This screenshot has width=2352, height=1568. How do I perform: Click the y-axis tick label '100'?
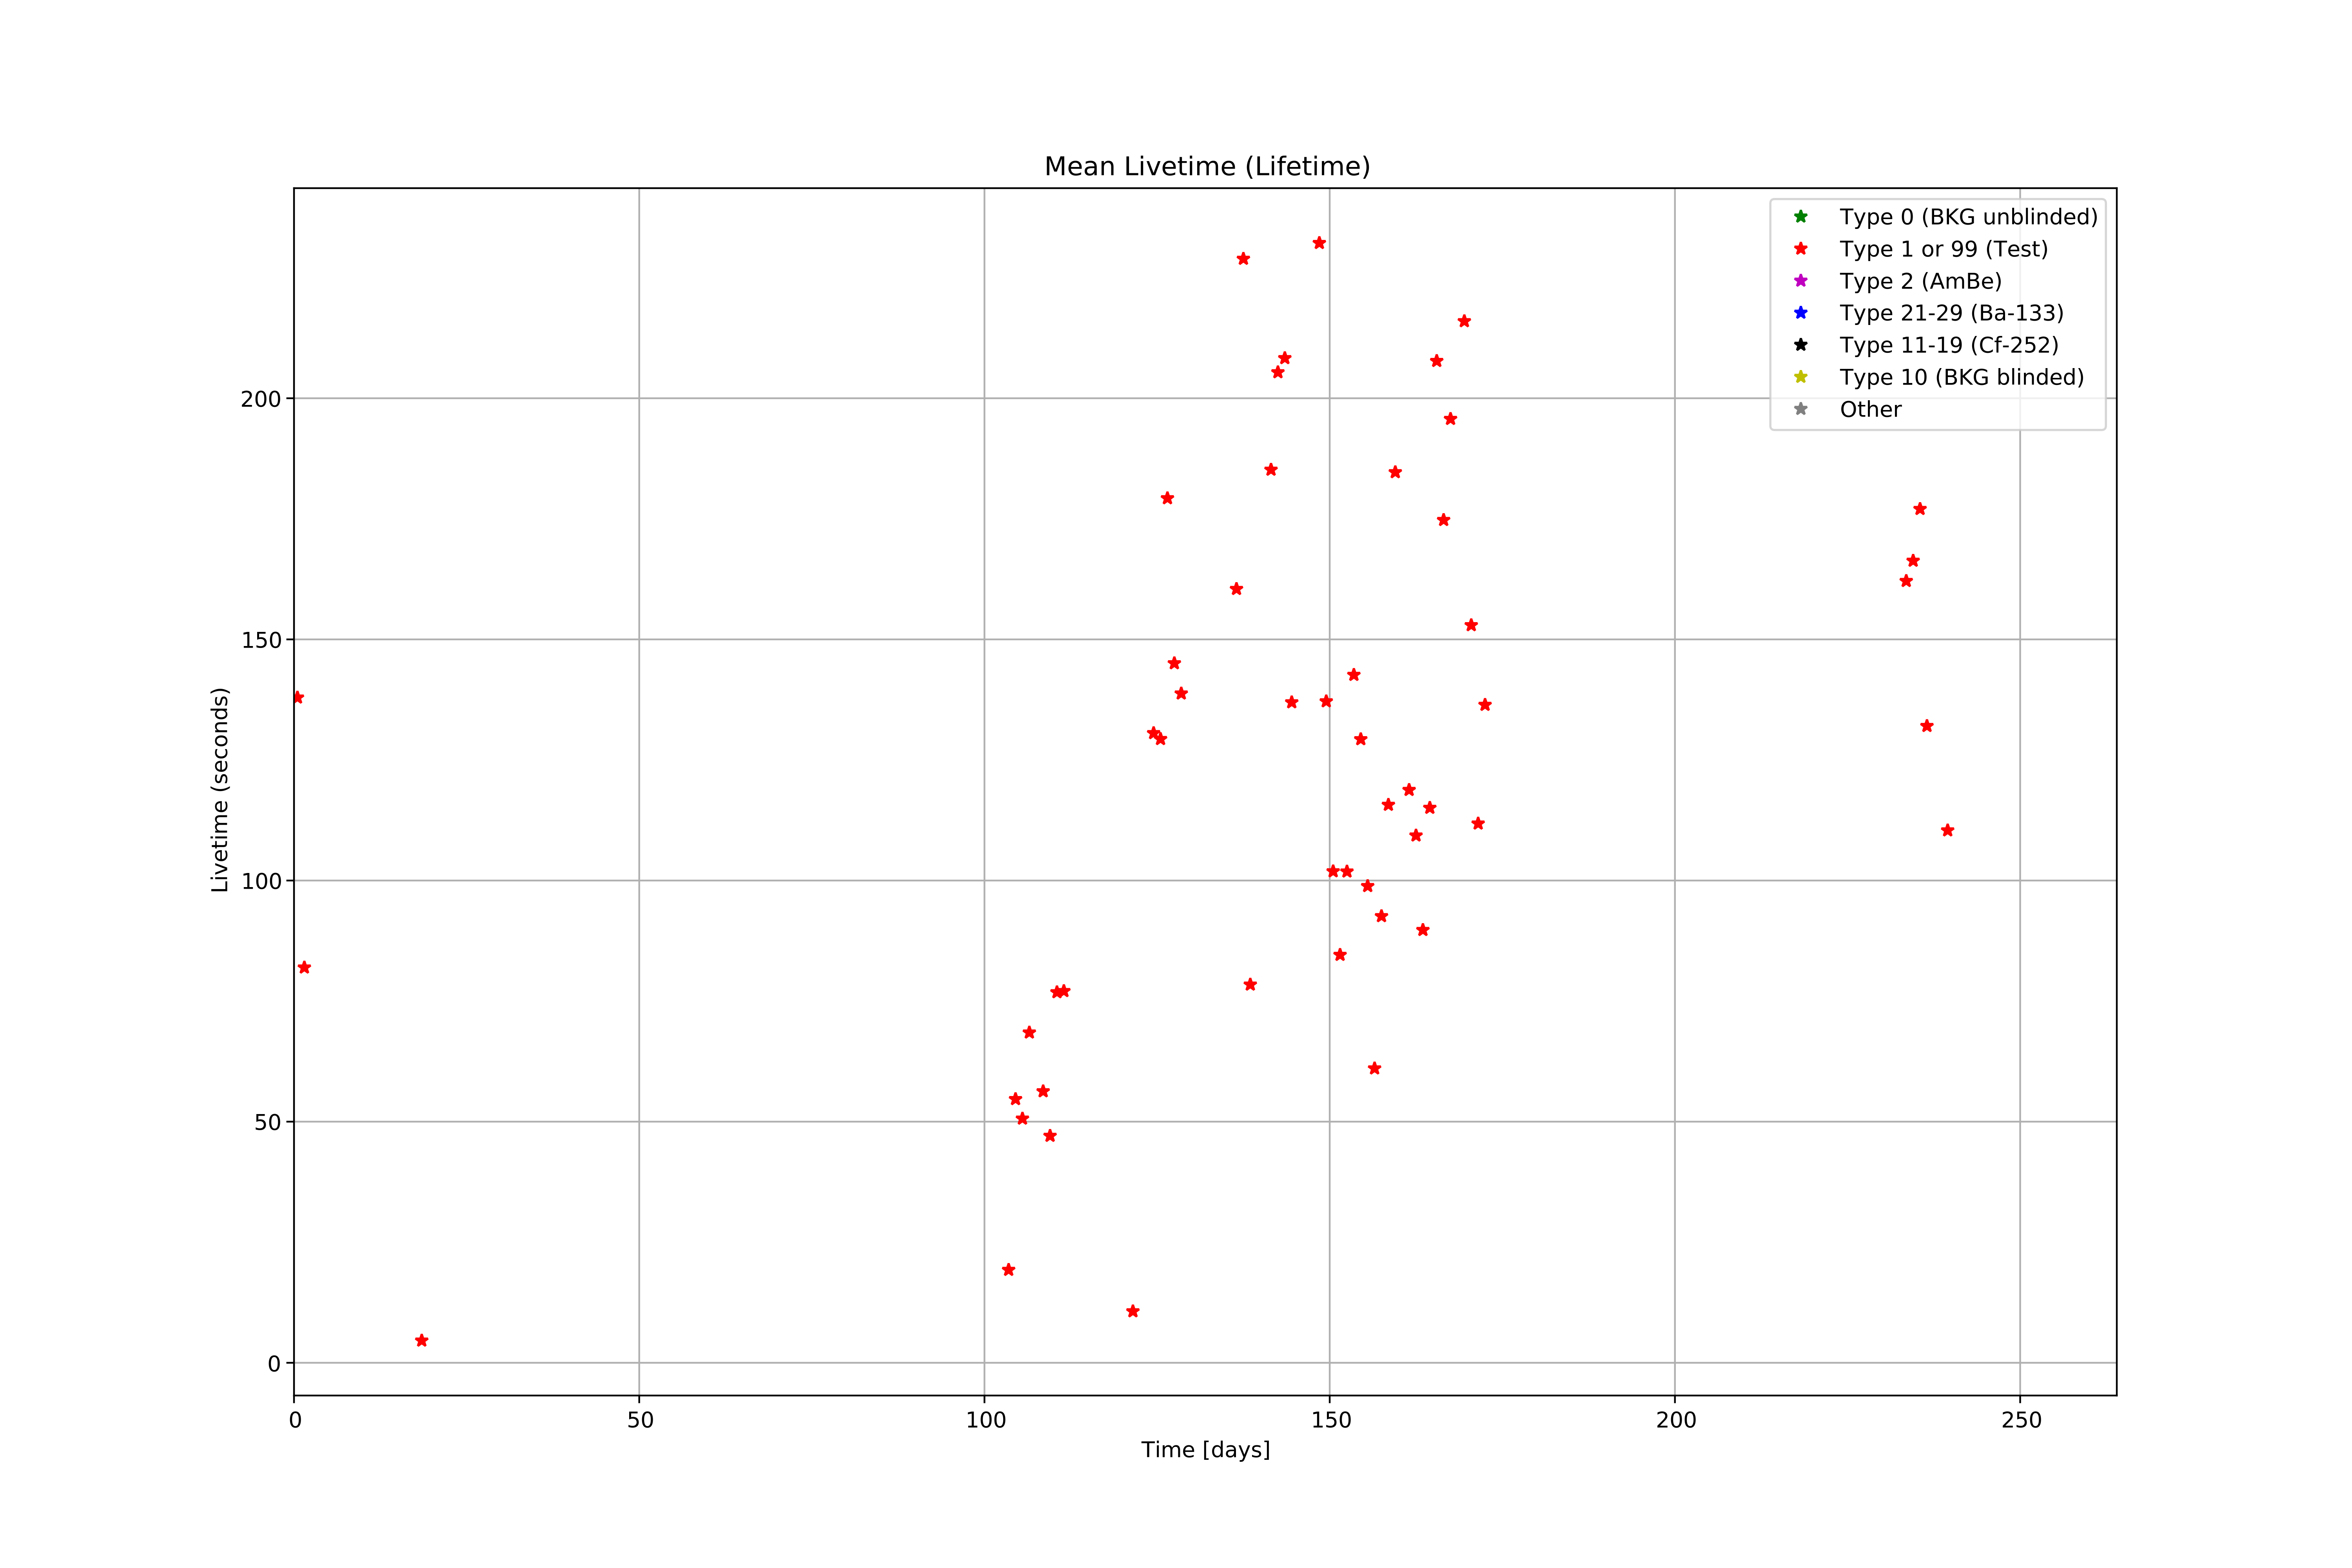coord(261,881)
